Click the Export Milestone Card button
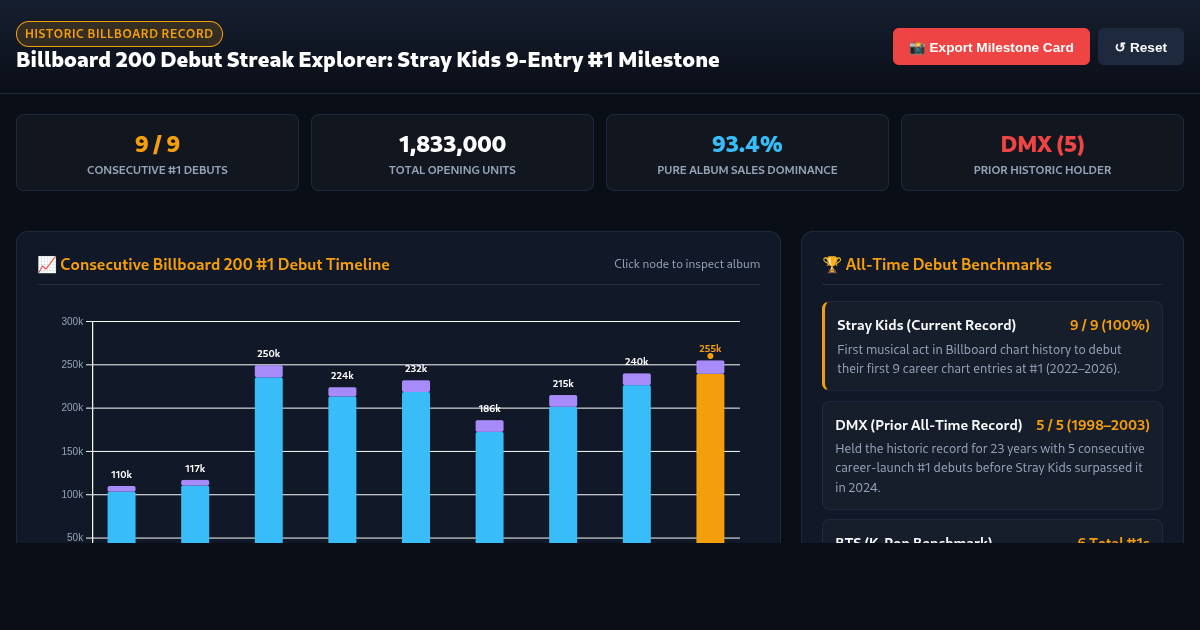 click(991, 47)
